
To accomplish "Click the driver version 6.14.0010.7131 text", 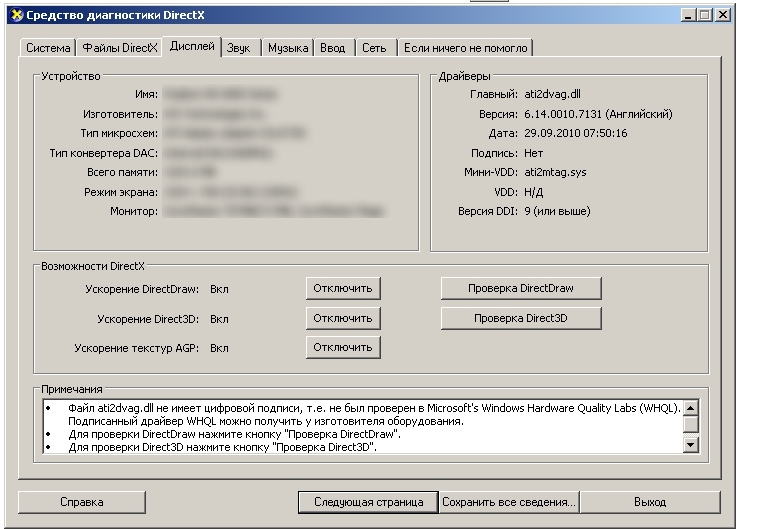I will pyautogui.click(x=598, y=114).
